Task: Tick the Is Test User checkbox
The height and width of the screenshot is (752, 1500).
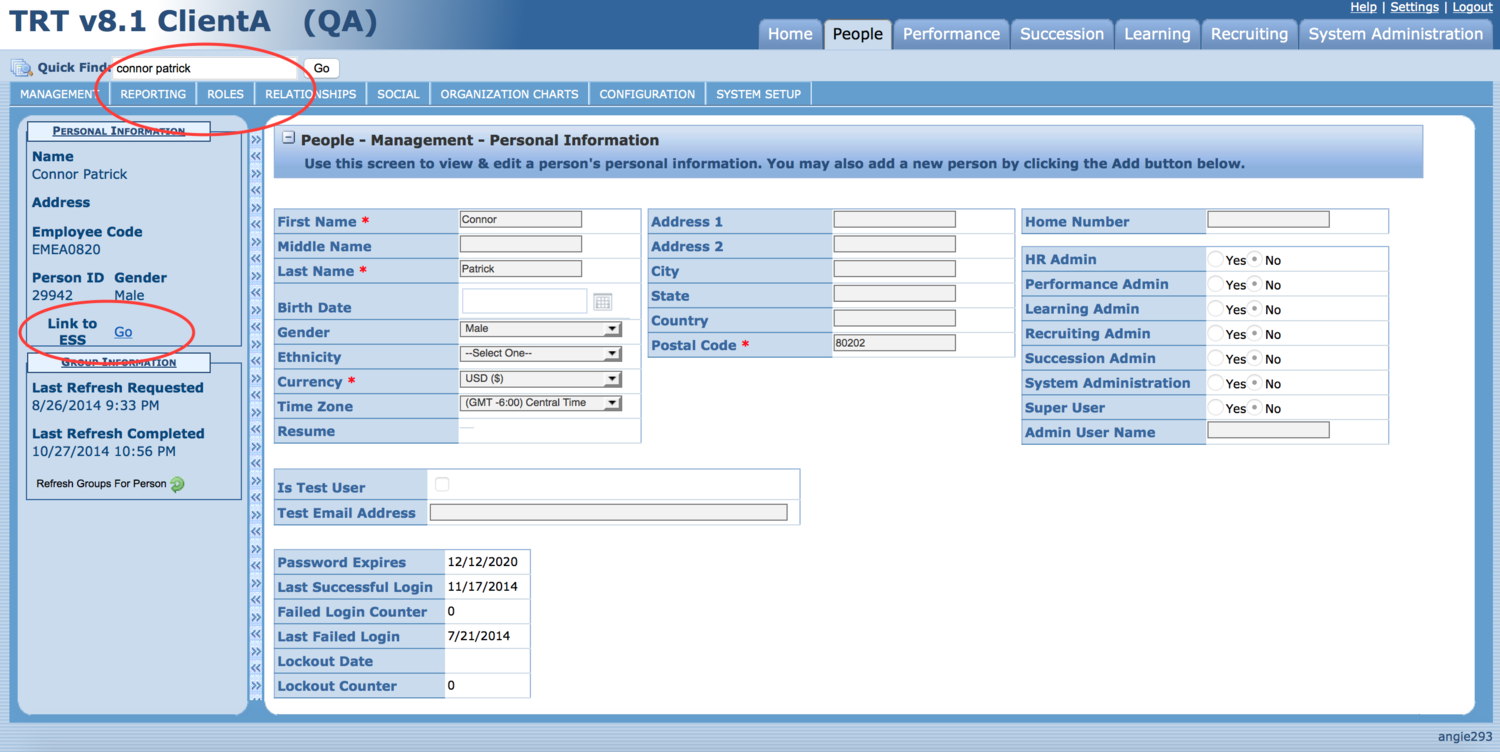Action: 442,484
